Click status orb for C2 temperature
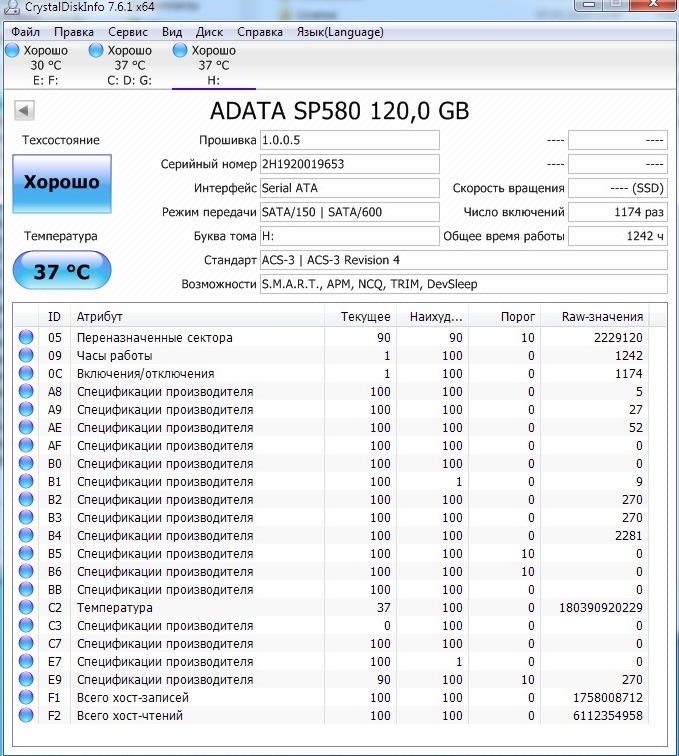Screen dimensions: 679x756 [x=26, y=607]
